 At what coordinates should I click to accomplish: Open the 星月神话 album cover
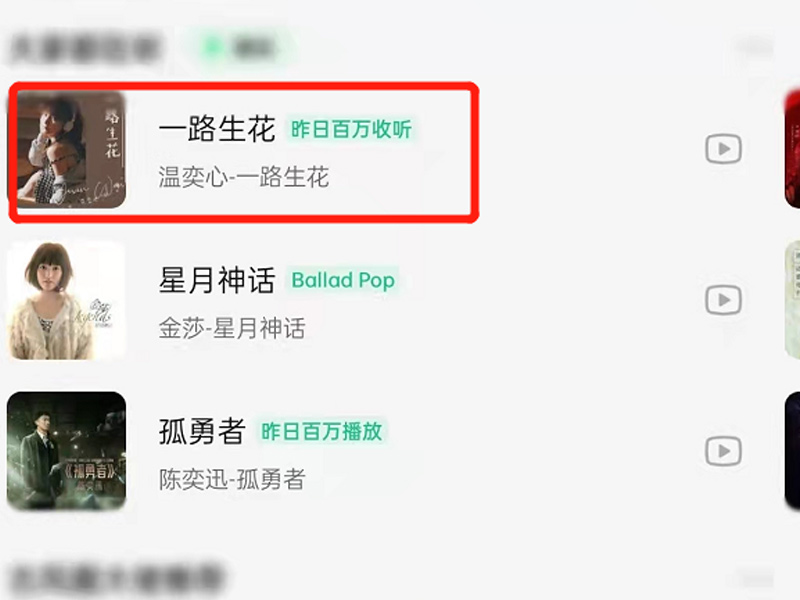click(66, 301)
